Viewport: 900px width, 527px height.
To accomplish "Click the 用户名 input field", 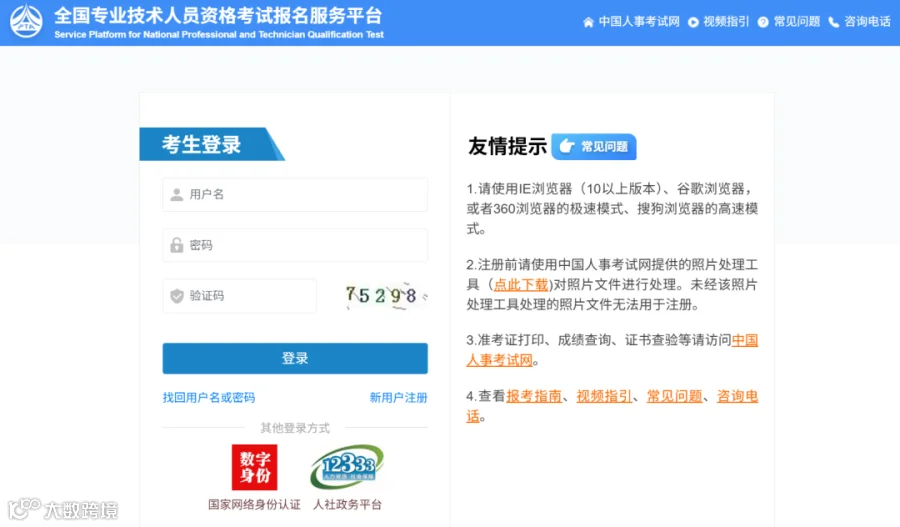I will (295, 195).
